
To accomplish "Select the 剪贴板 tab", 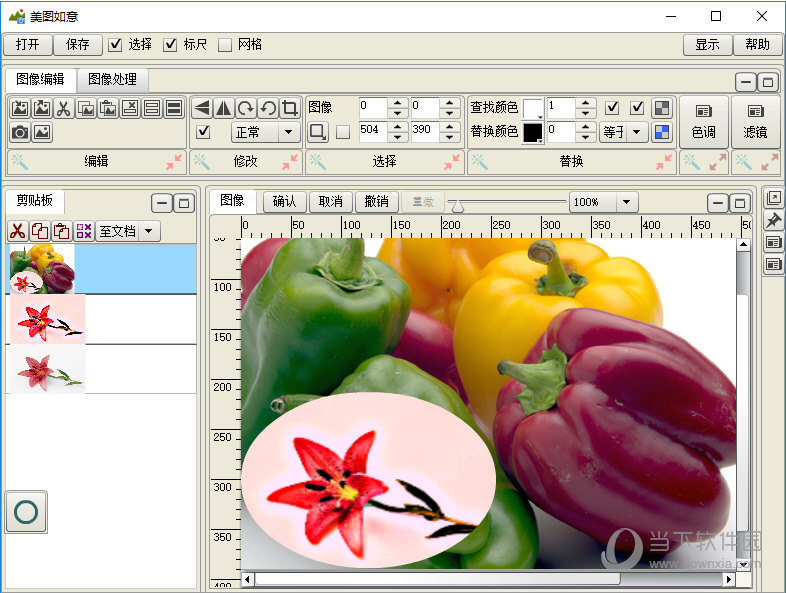I will point(34,199).
